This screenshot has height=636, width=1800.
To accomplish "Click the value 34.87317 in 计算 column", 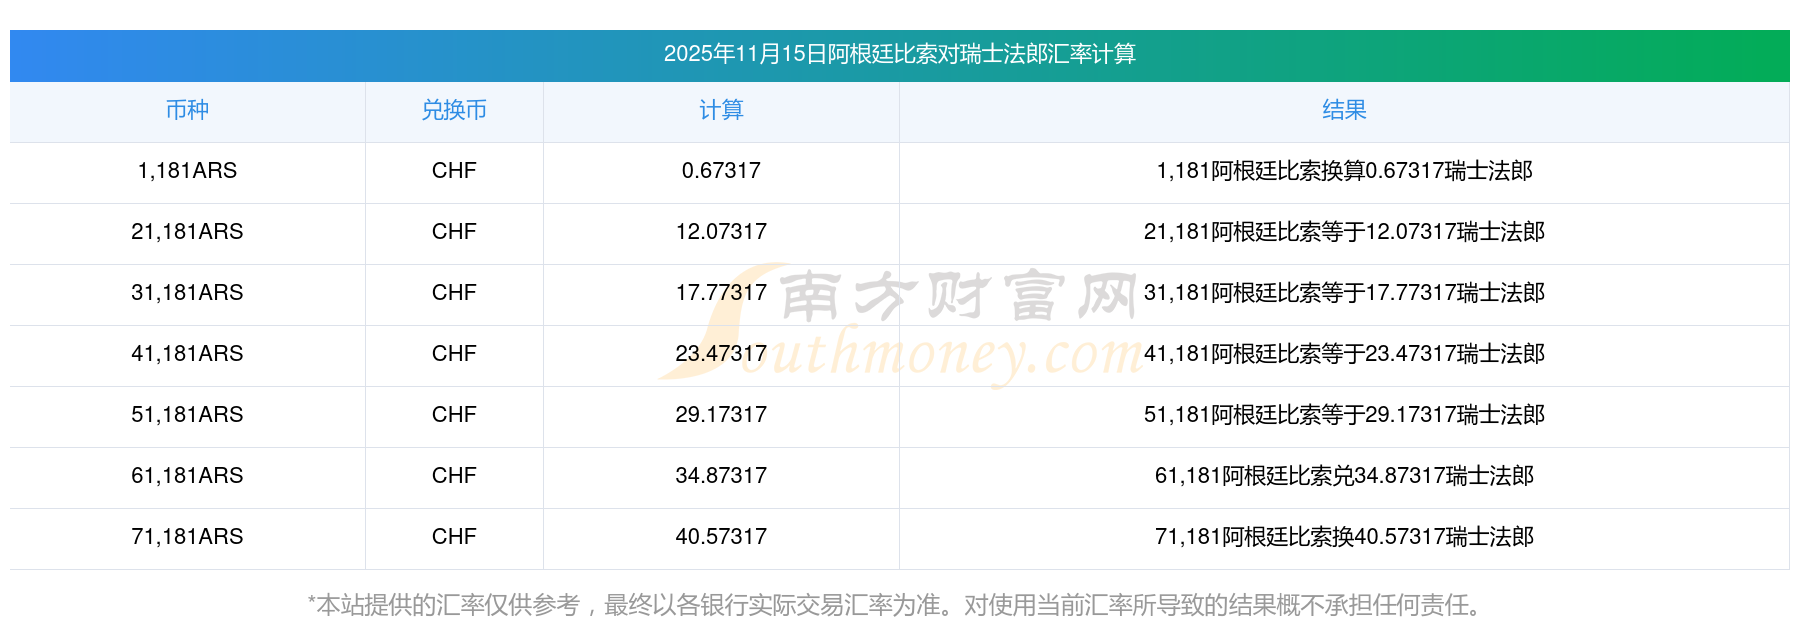I will [721, 476].
